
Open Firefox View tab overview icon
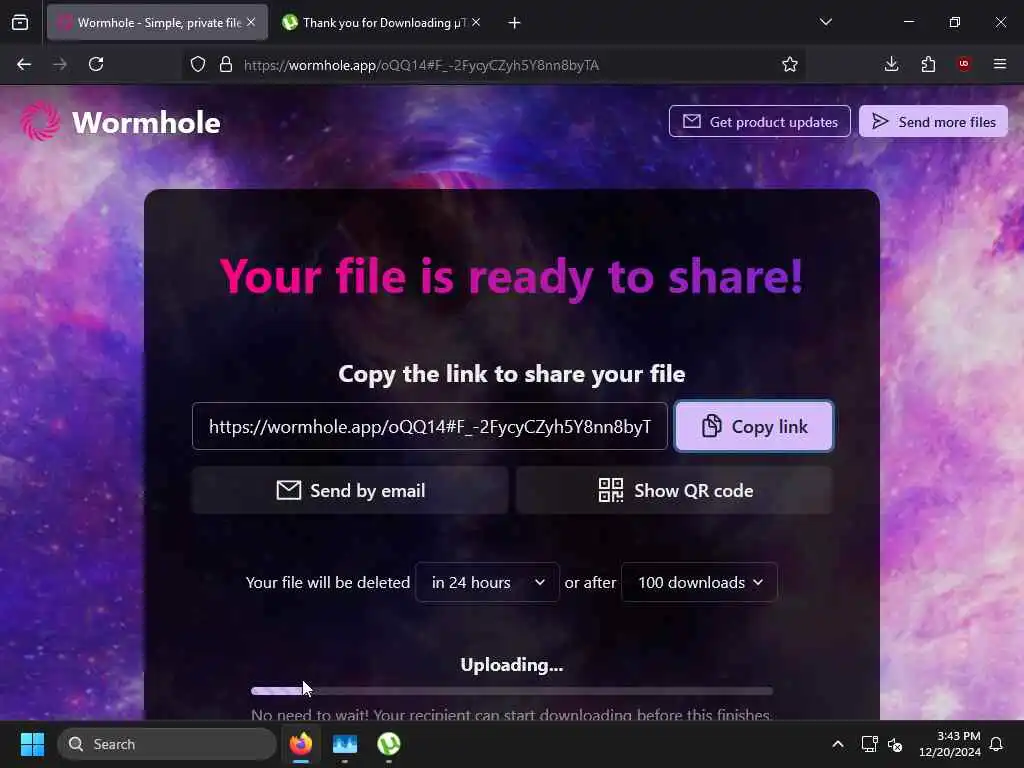coord(20,23)
